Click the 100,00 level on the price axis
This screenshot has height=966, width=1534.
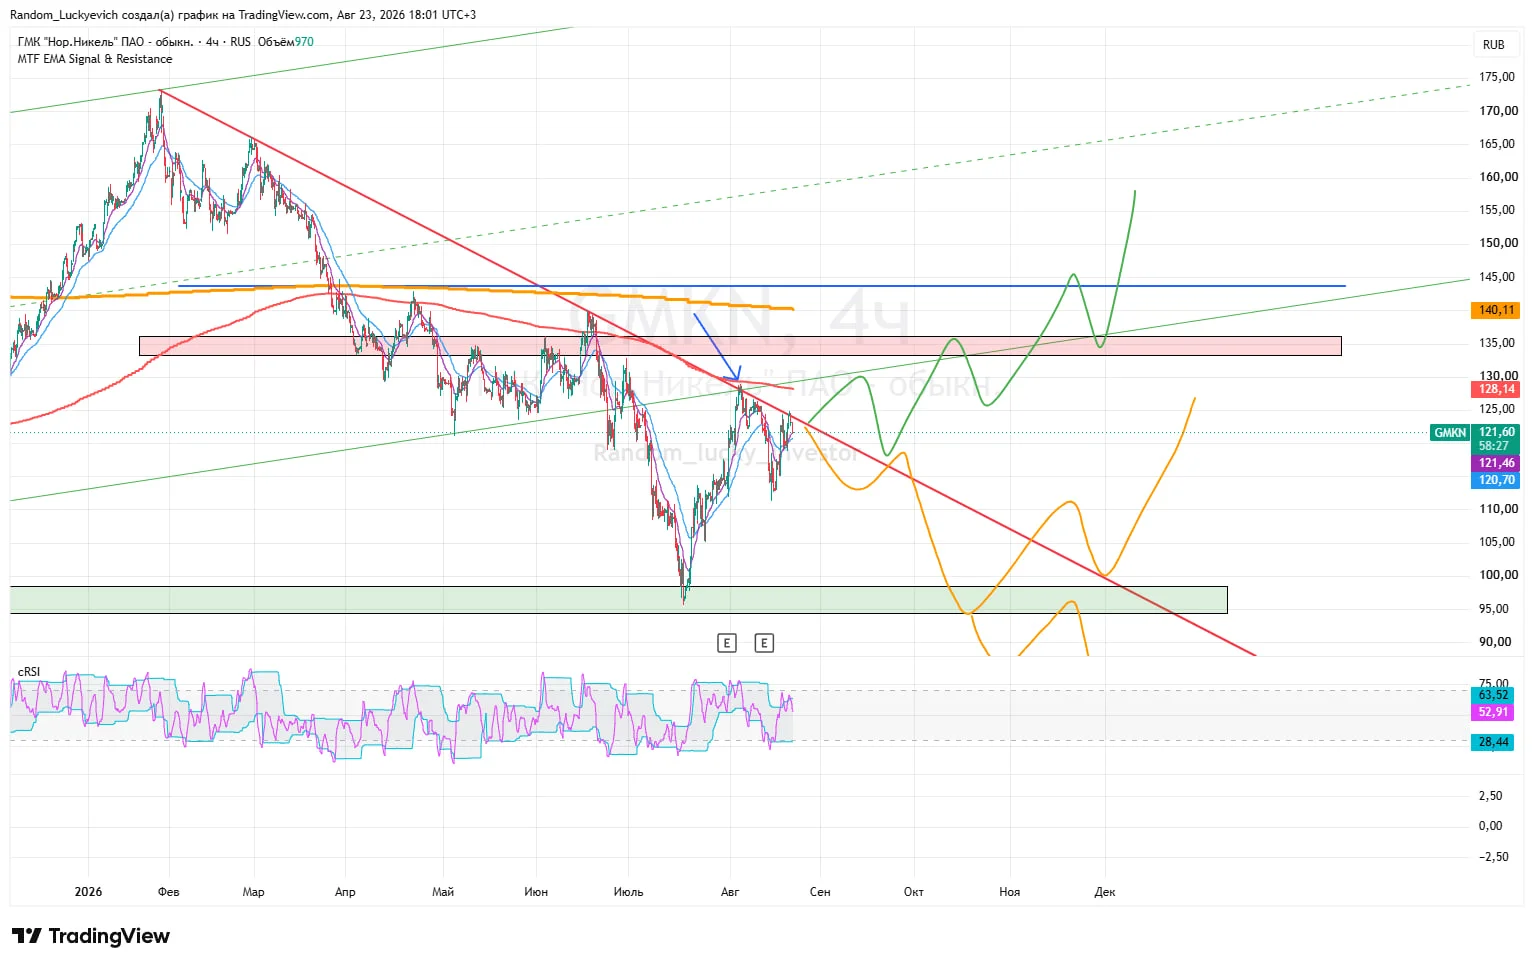(x=1498, y=575)
